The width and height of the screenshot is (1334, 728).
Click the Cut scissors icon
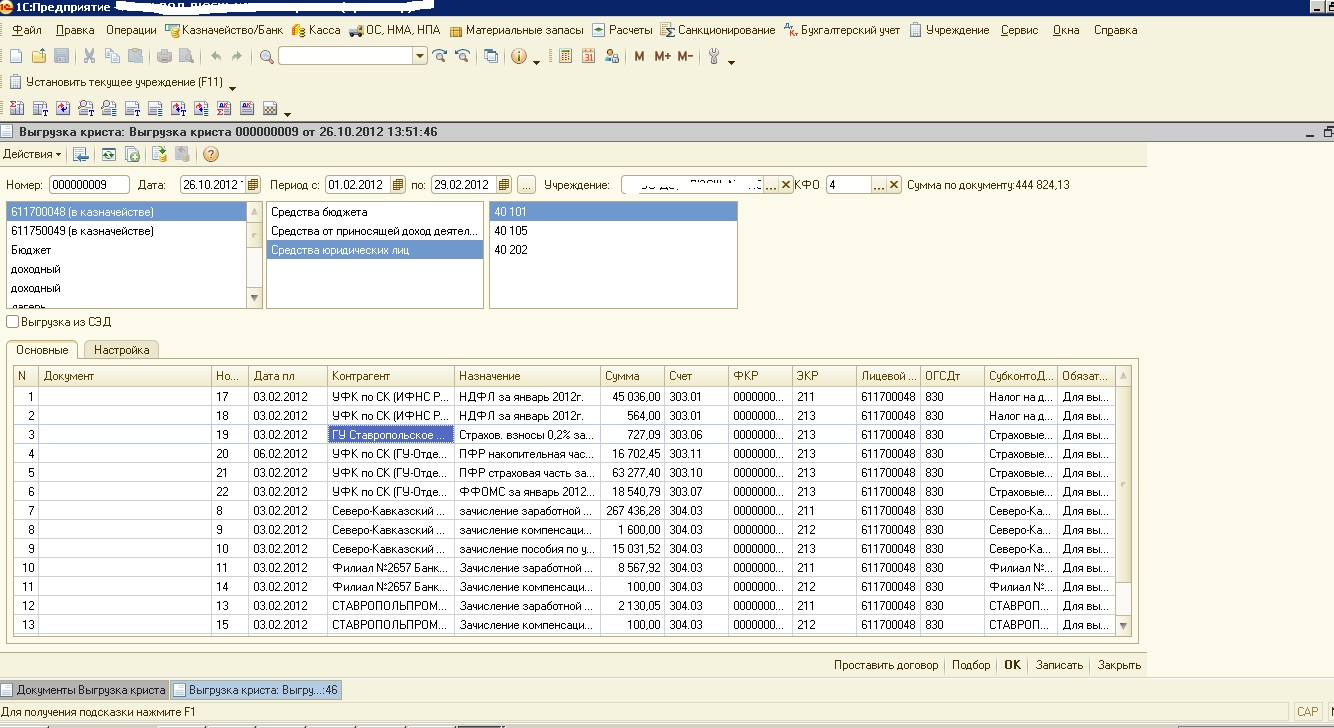pyautogui.click(x=89, y=56)
